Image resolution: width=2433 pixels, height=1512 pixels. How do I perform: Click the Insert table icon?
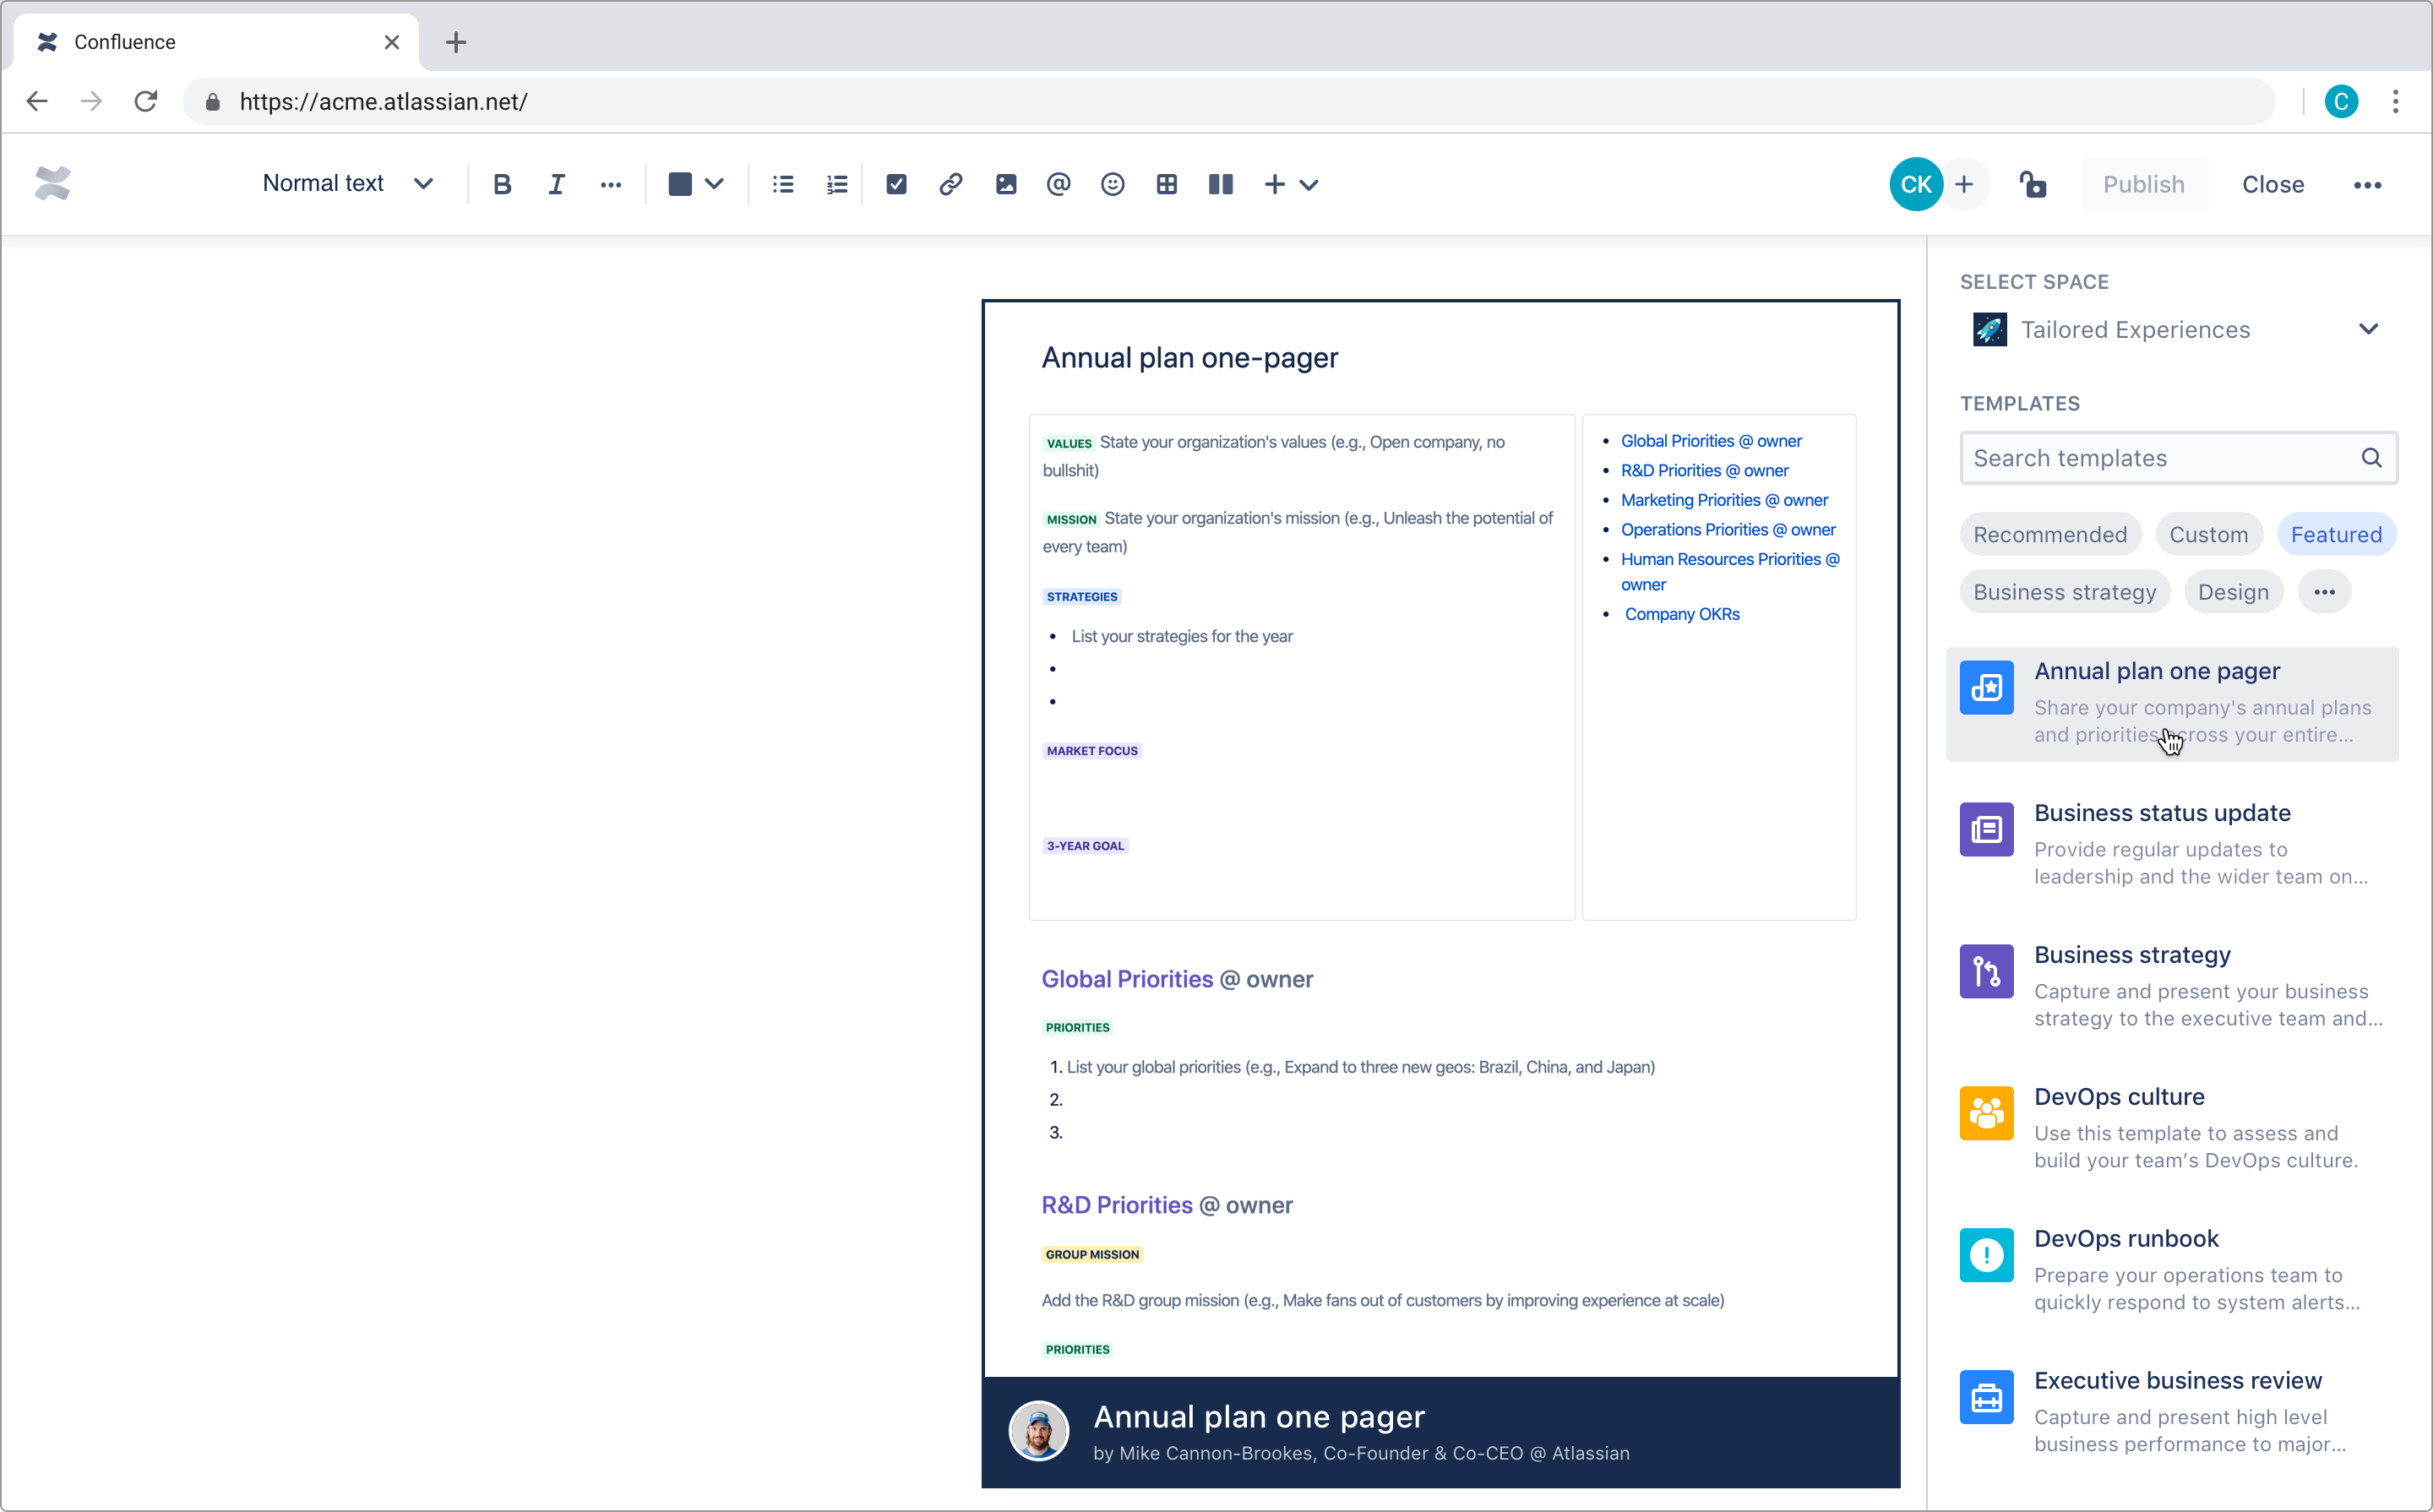tap(1165, 185)
